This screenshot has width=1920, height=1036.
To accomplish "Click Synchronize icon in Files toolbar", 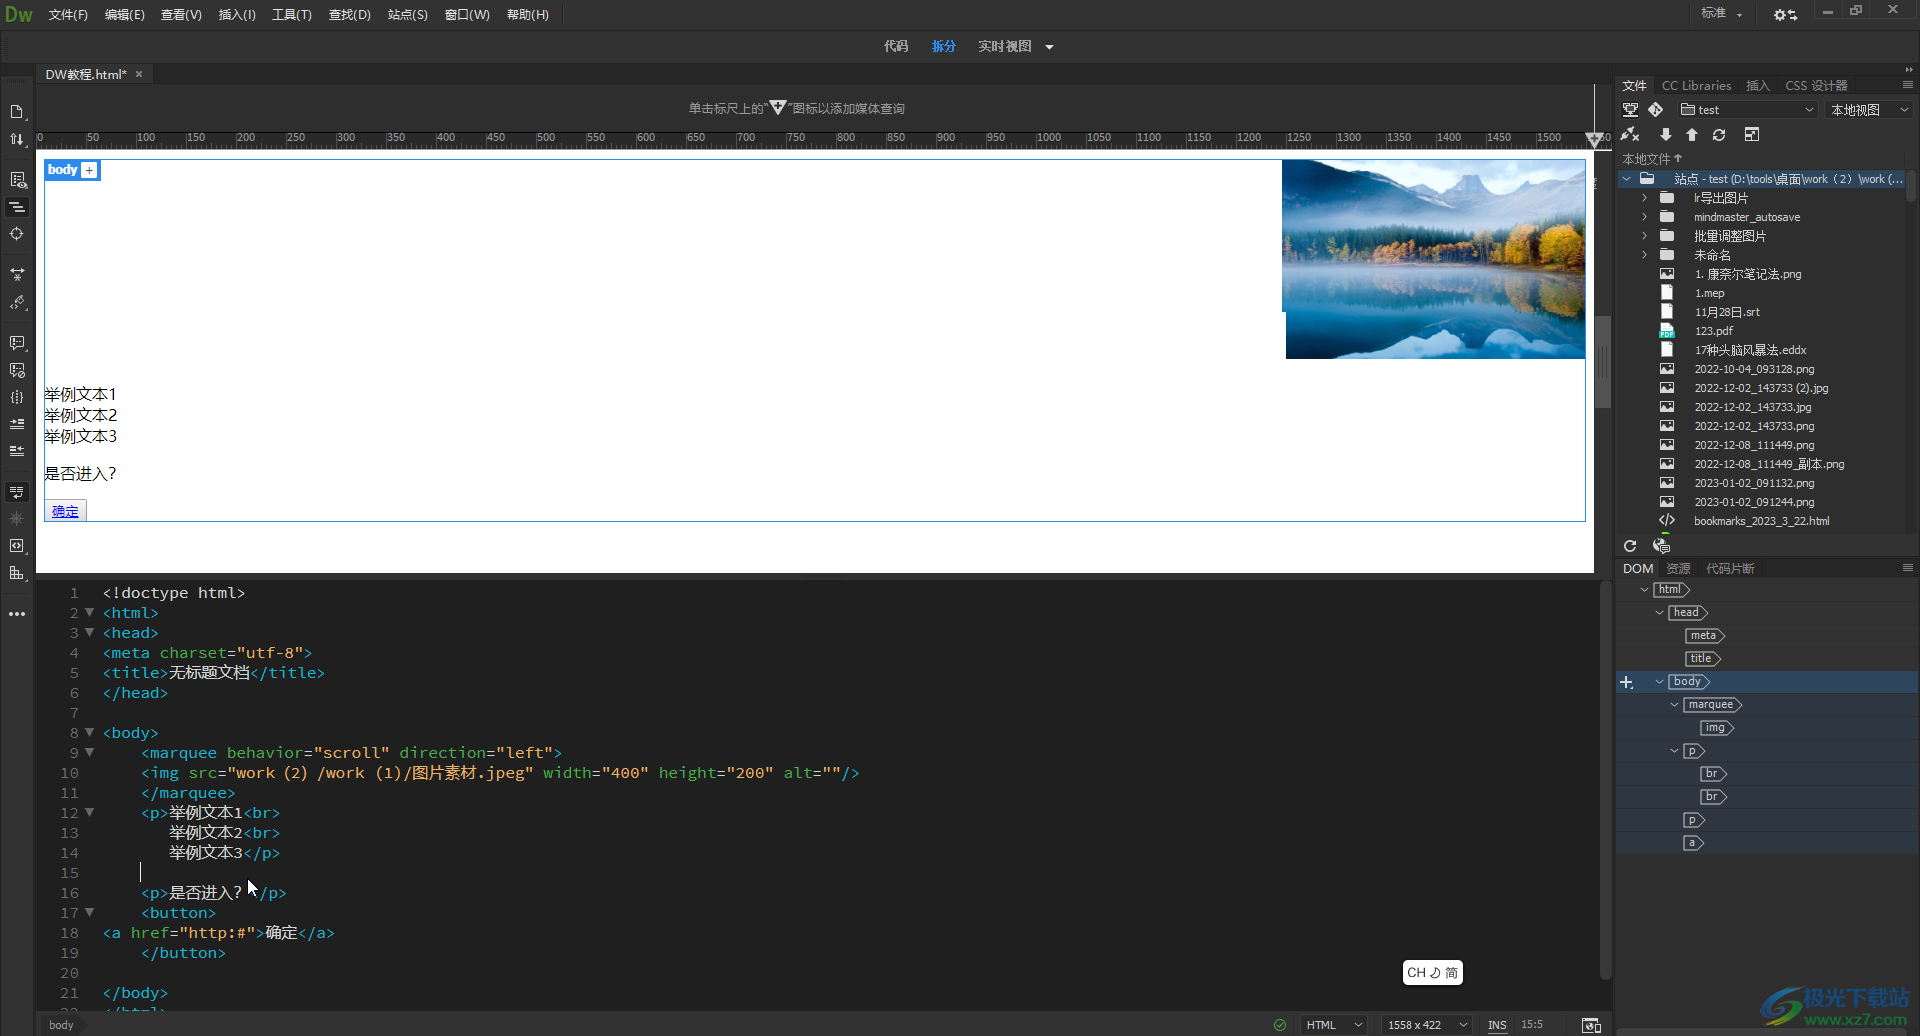I will (1719, 135).
